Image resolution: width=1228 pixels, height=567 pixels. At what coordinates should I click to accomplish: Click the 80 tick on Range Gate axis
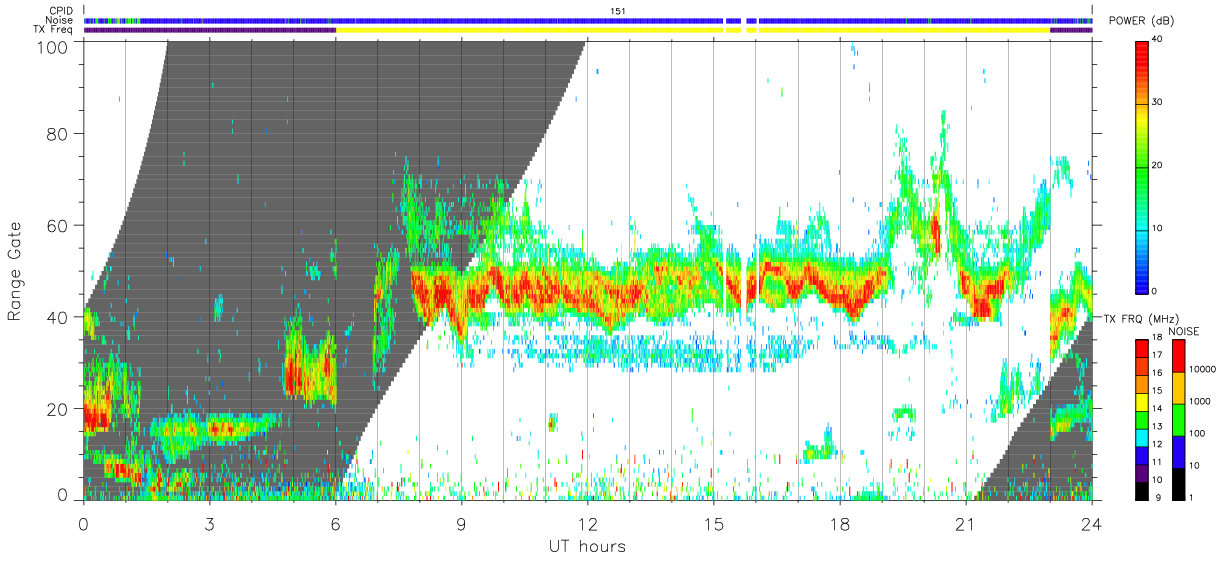pos(57,133)
